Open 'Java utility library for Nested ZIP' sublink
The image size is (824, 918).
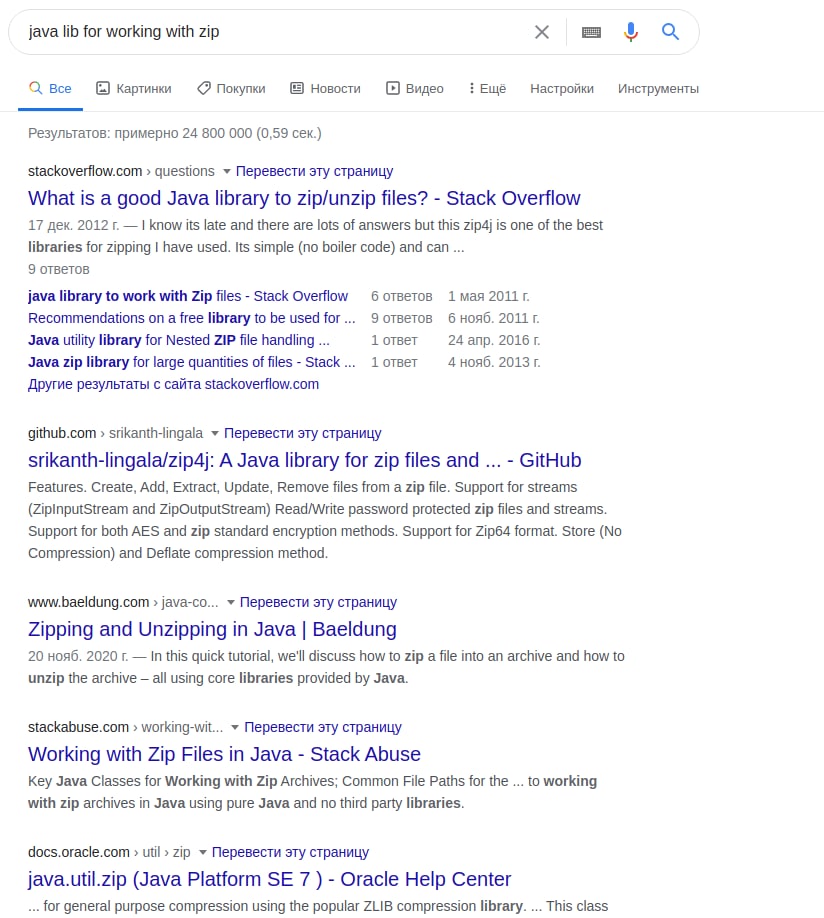[179, 340]
